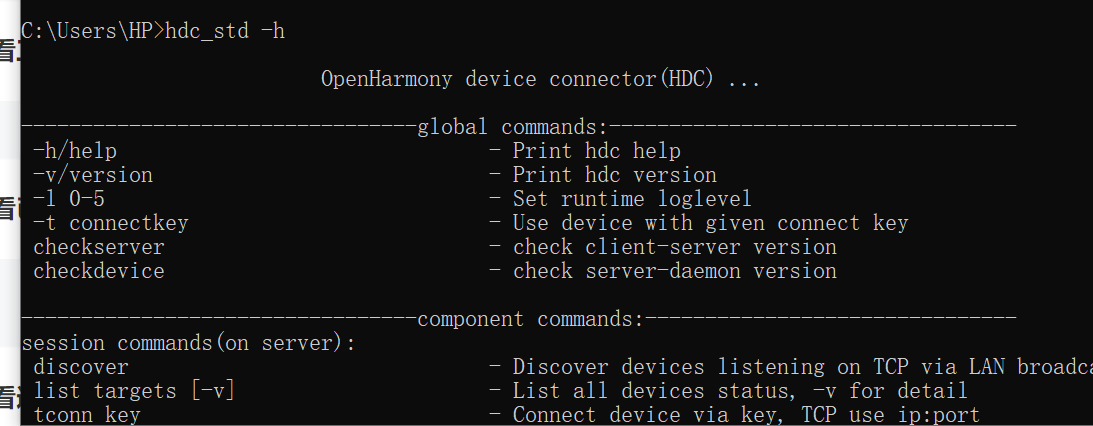Click the check client-server version description
Image resolution: width=1093 pixels, height=426 pixels.
click(674, 247)
